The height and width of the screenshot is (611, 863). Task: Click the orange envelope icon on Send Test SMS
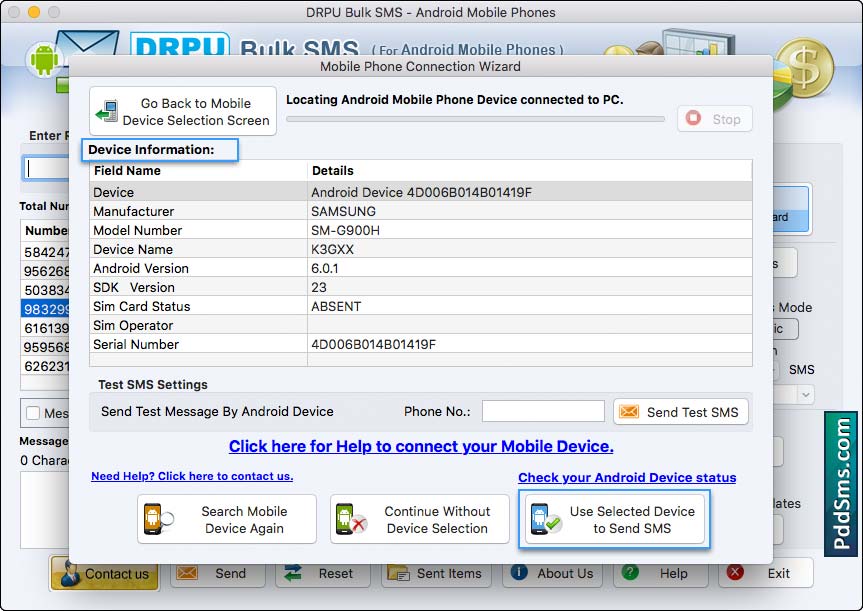point(629,412)
